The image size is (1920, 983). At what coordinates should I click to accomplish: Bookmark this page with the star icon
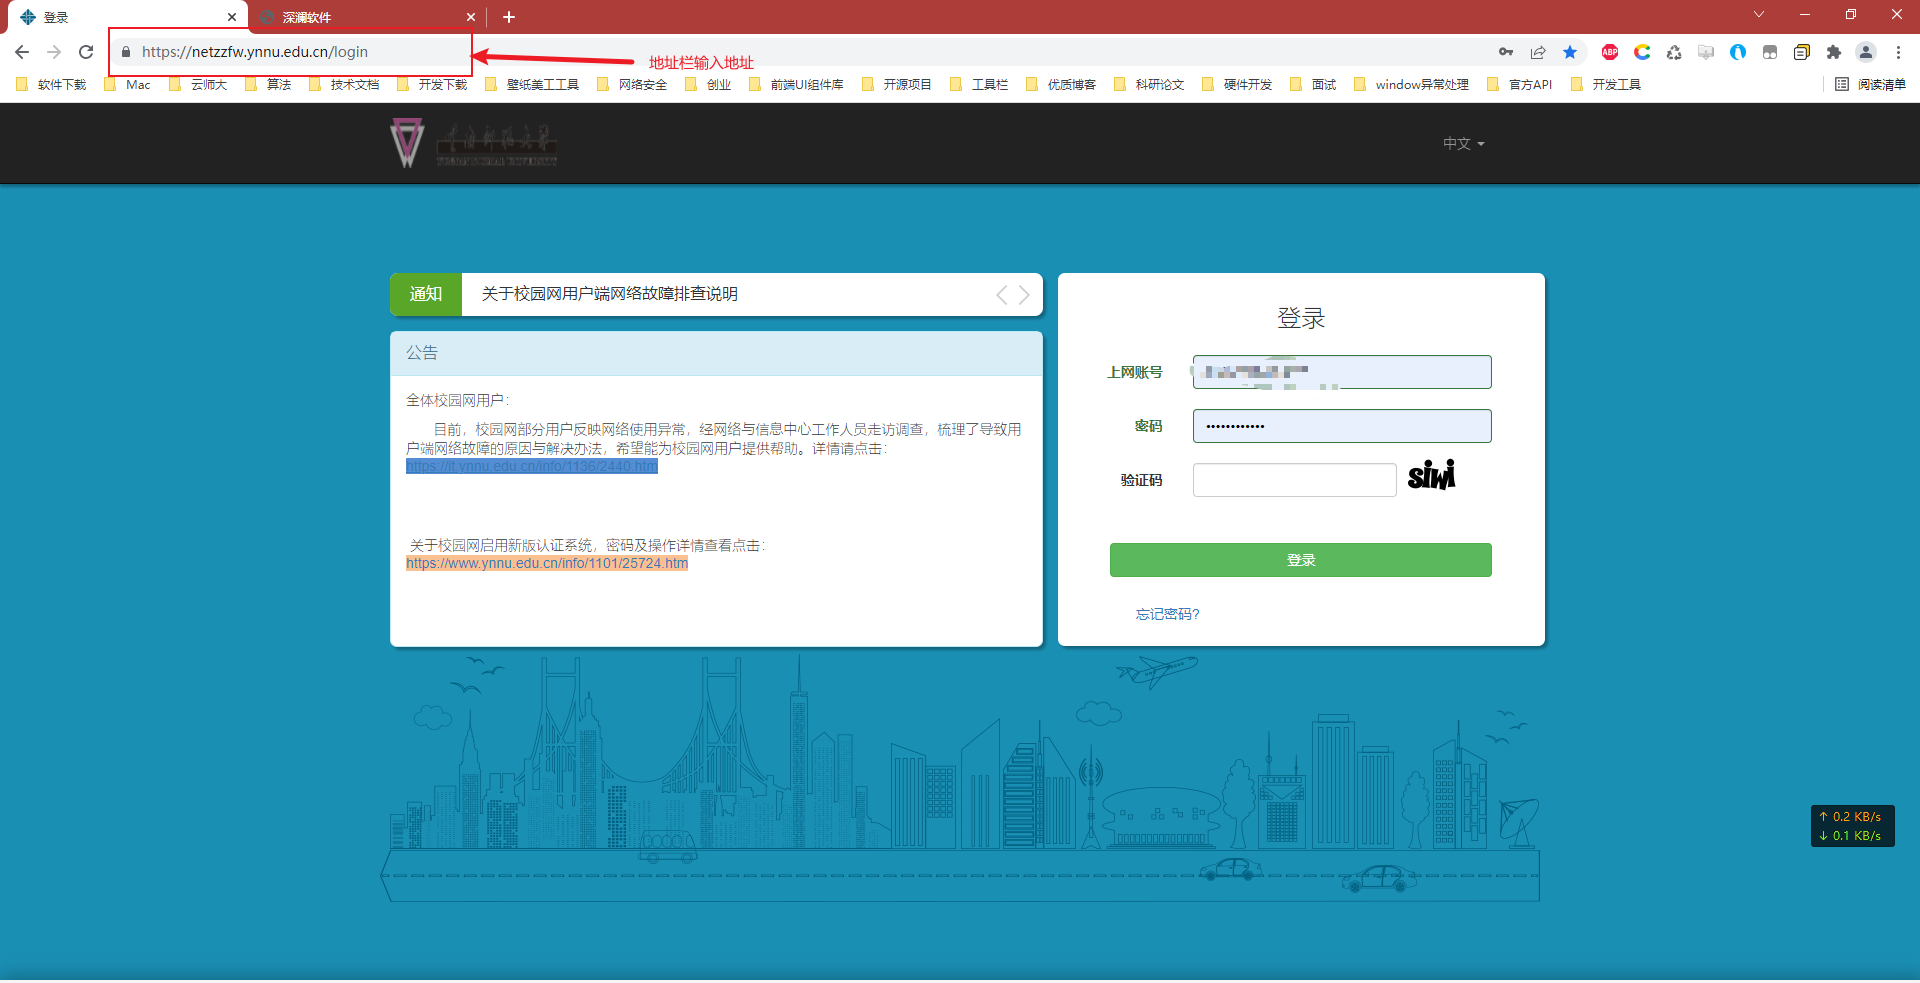coord(1570,52)
